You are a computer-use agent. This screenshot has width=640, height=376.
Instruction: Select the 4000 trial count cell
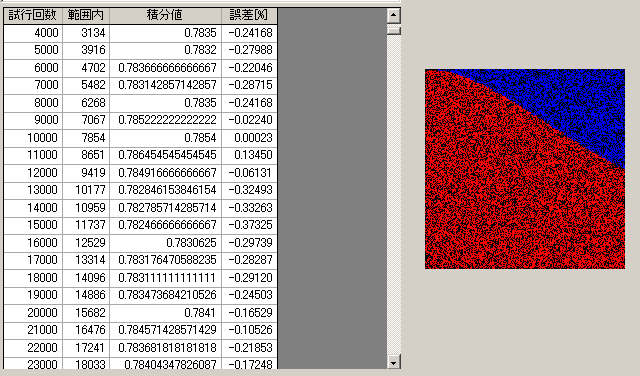[33, 33]
